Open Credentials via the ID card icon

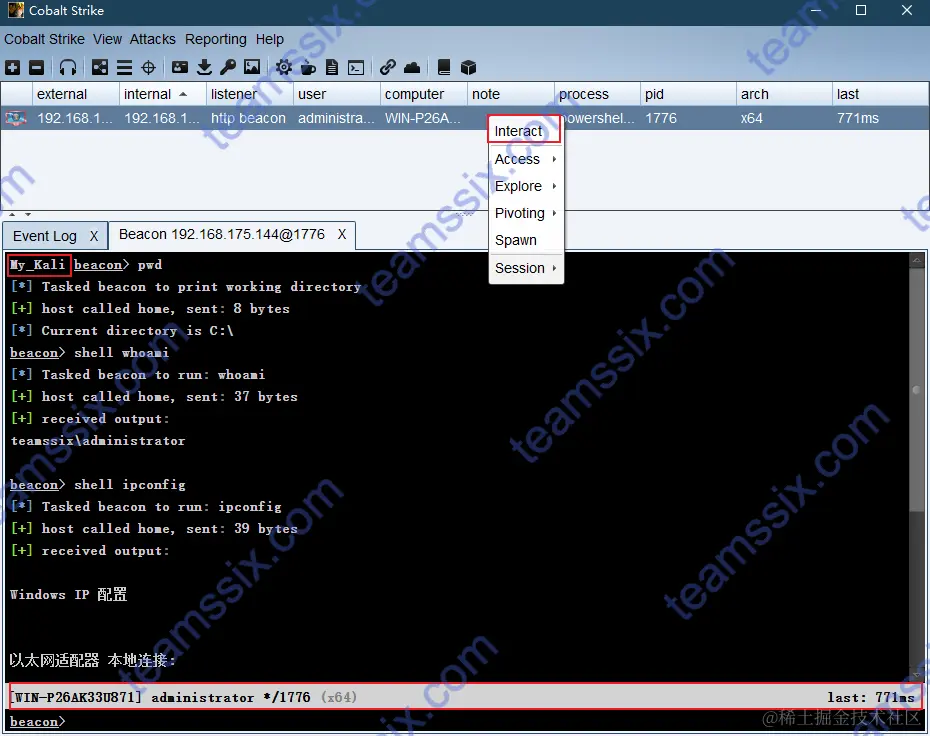(x=180, y=68)
